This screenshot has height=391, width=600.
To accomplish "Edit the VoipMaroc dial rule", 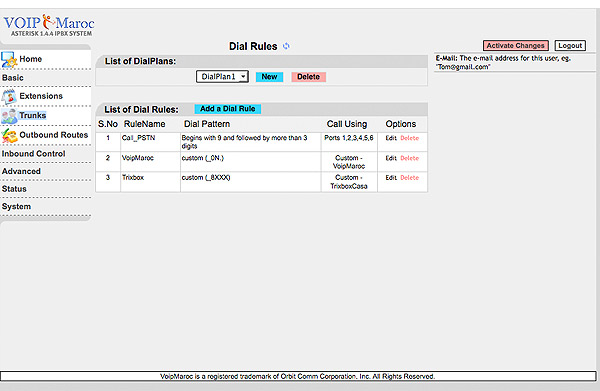I will (391, 158).
